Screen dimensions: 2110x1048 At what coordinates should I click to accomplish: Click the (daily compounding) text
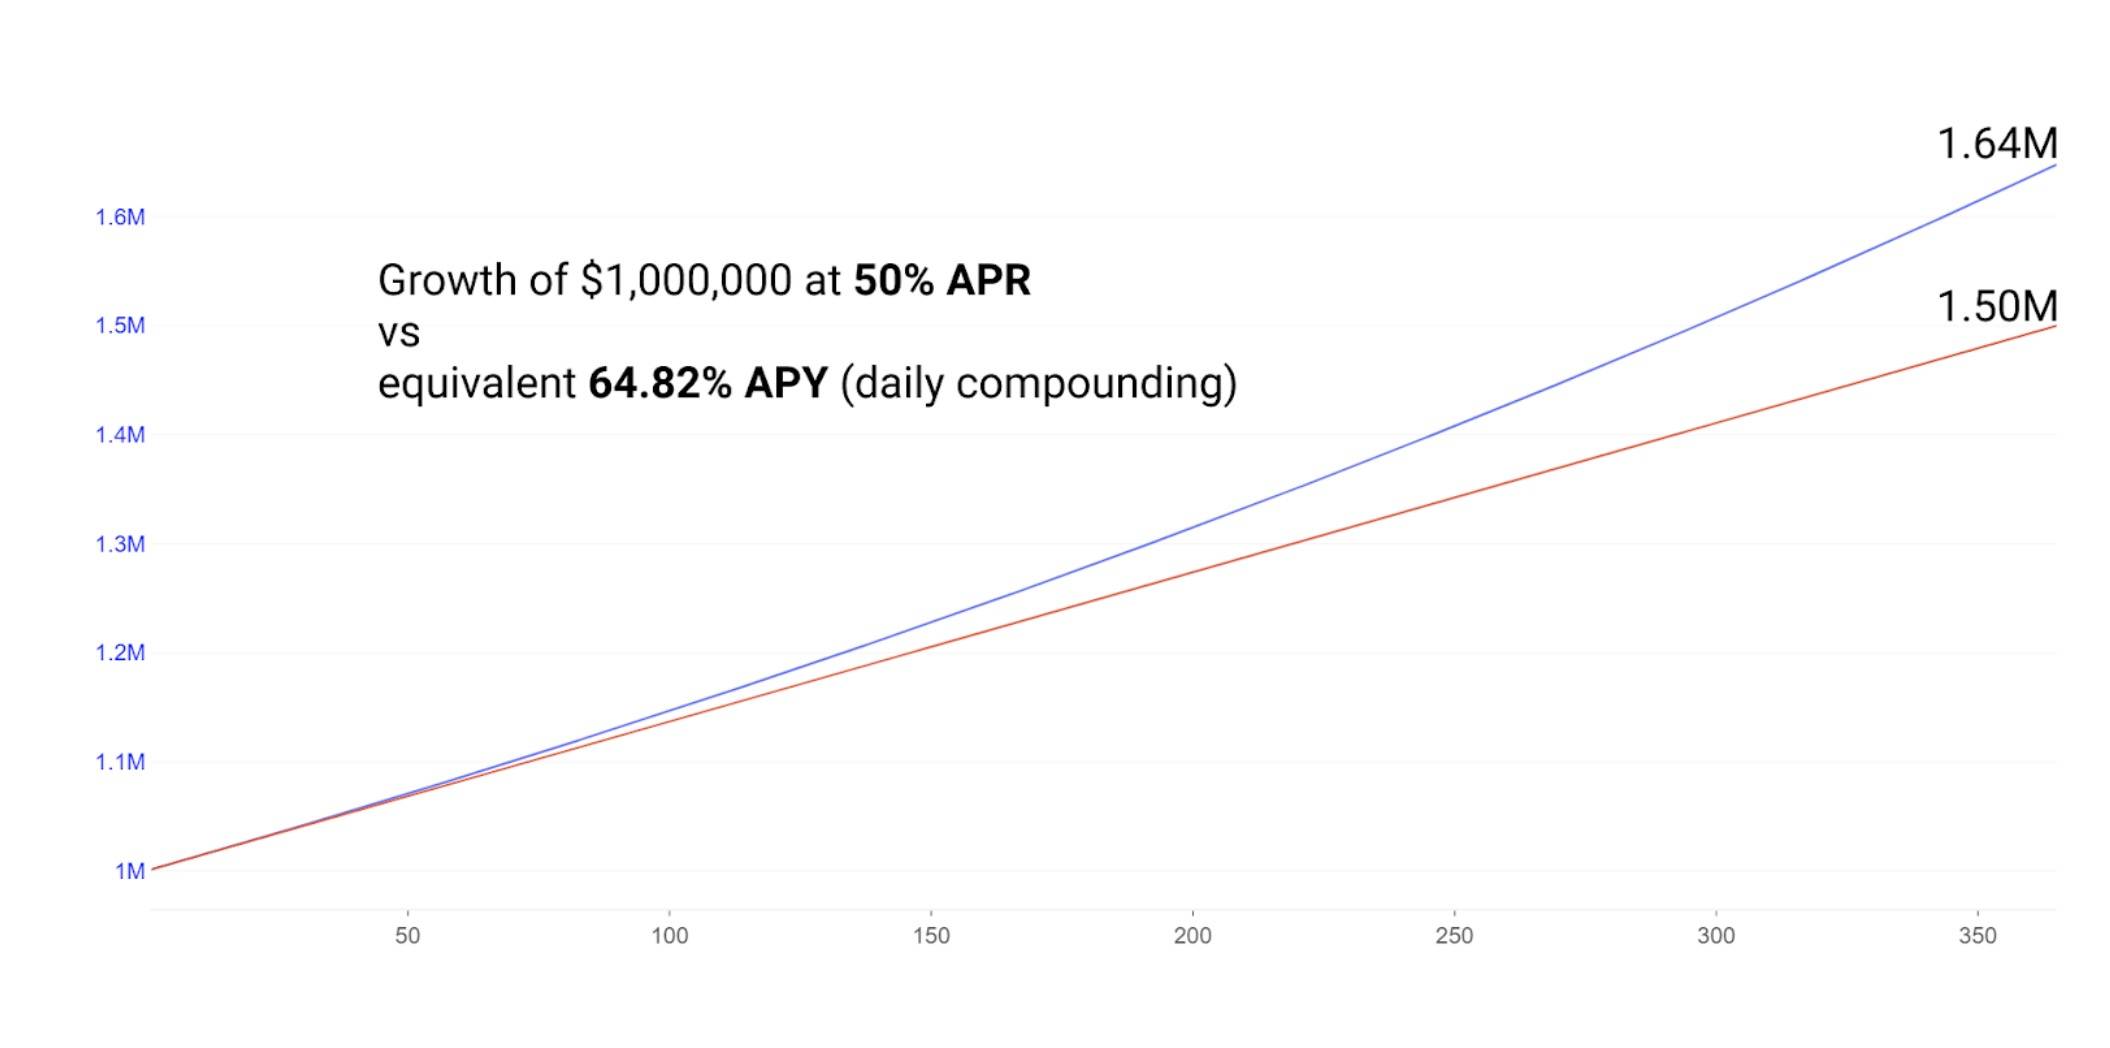(x=1038, y=383)
